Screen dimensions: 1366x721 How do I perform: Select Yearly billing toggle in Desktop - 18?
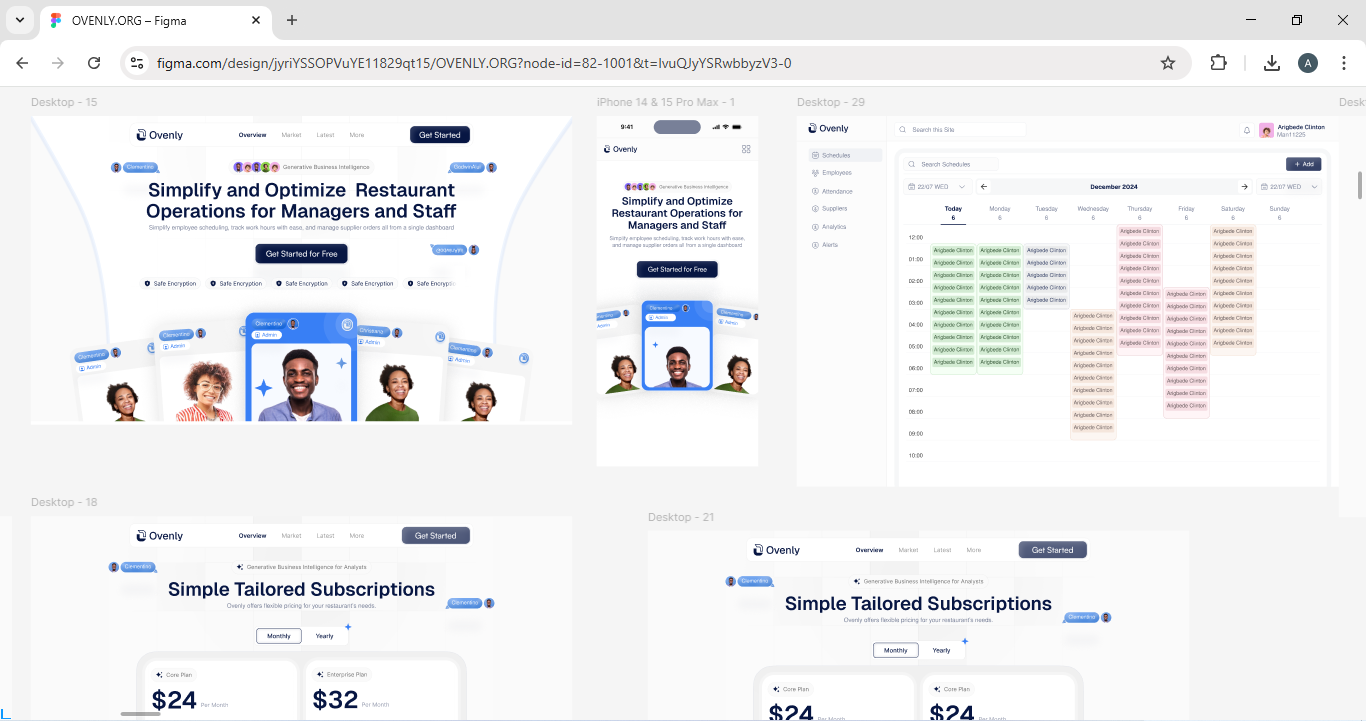(x=325, y=636)
